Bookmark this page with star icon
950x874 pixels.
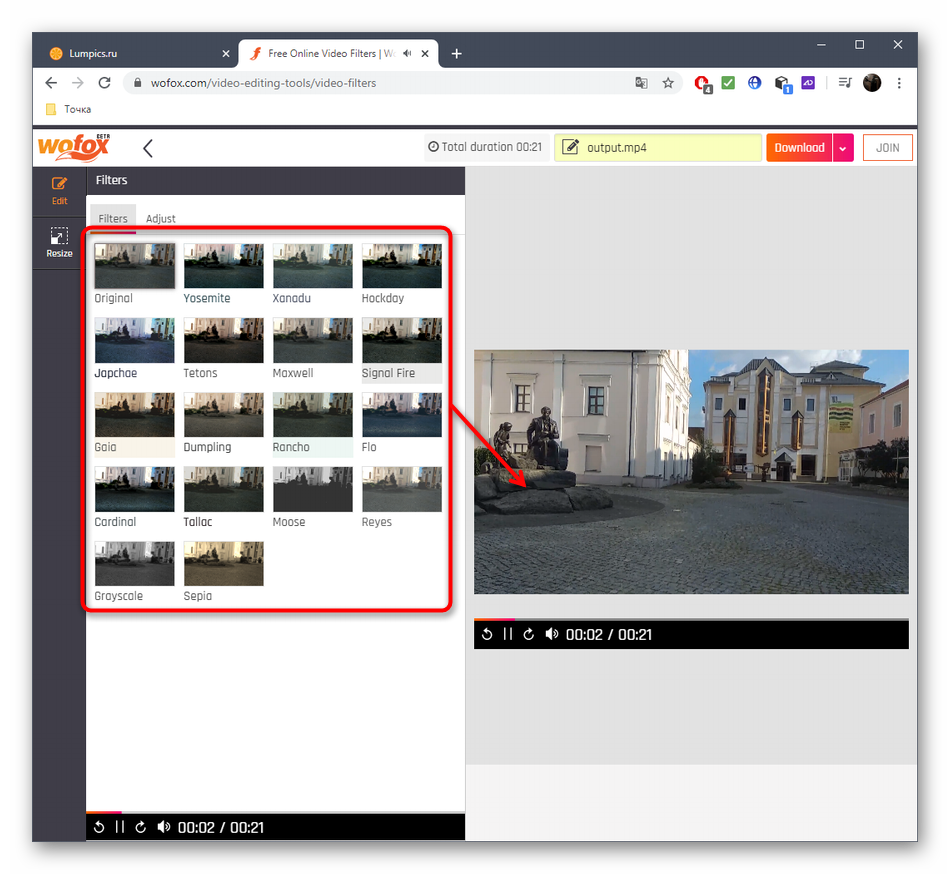click(668, 83)
